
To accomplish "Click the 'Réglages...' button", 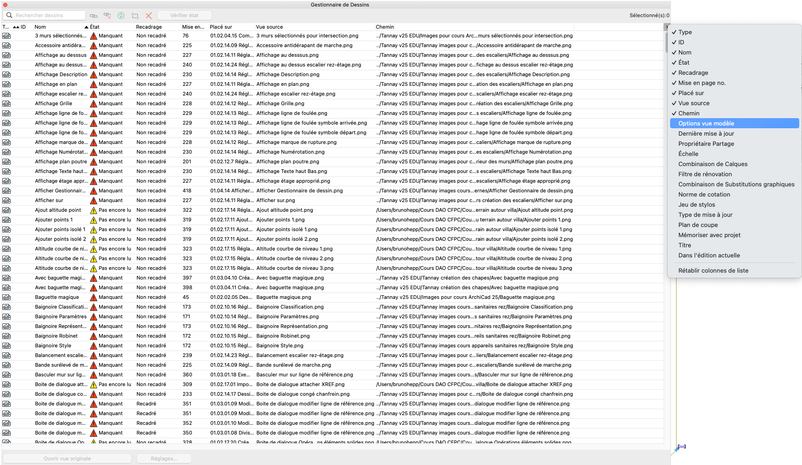I will click(x=164, y=458).
